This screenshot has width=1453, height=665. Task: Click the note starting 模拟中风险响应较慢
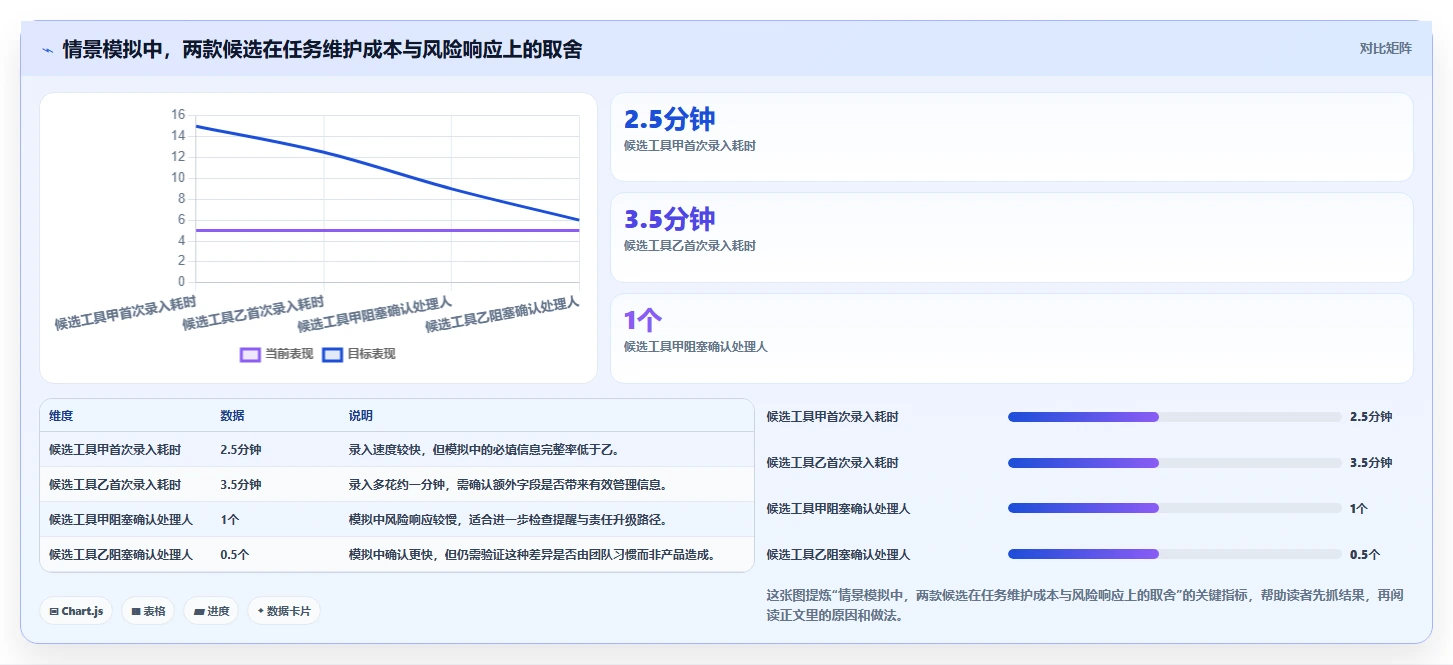click(x=508, y=520)
